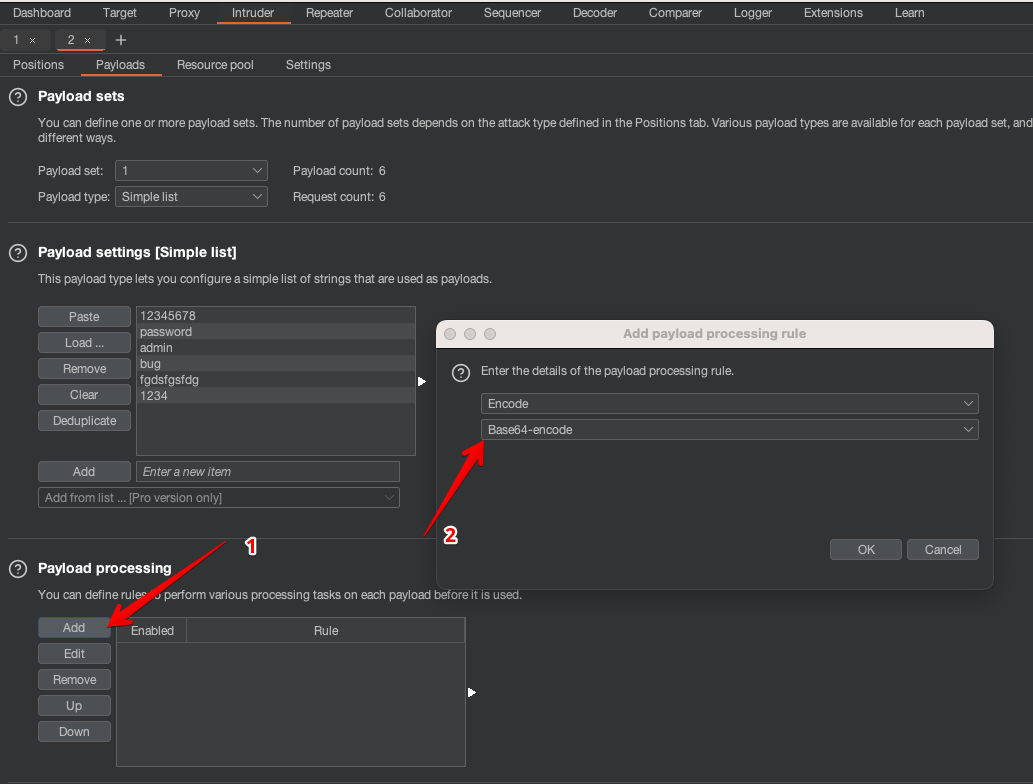Click Remove in Payload processing
1033x784 pixels.
pos(74,680)
